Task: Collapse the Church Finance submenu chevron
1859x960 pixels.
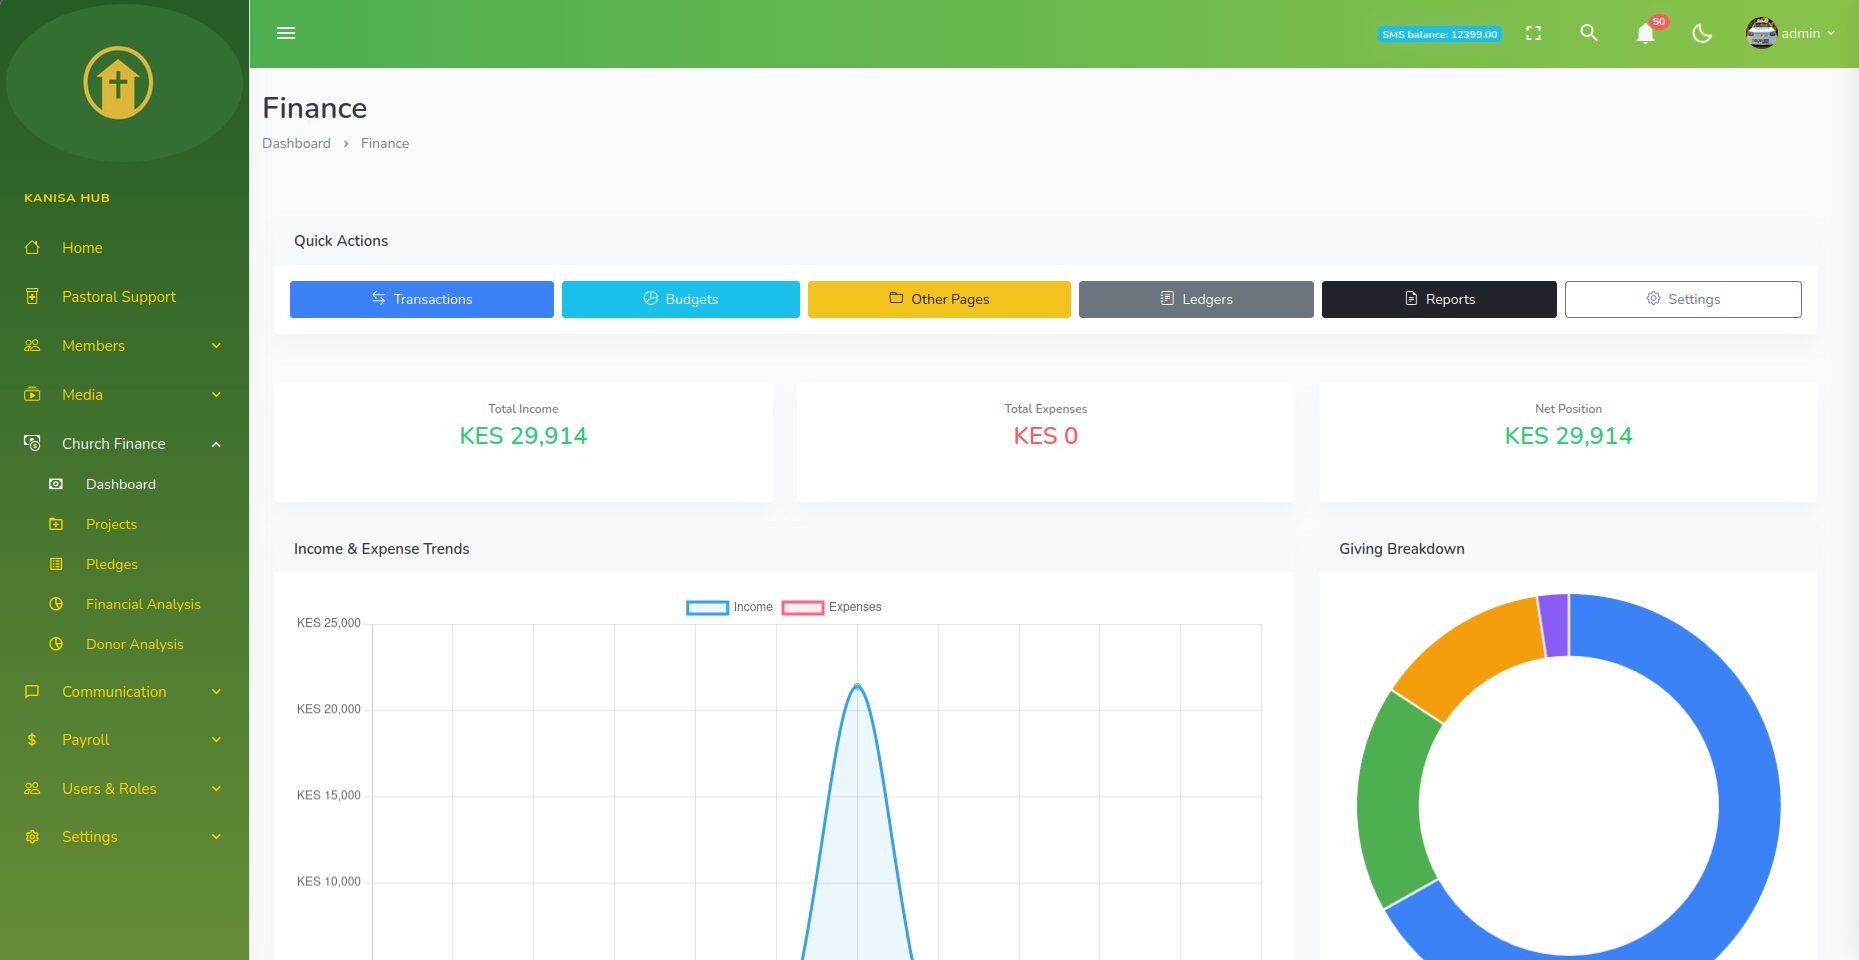Action: pos(216,443)
